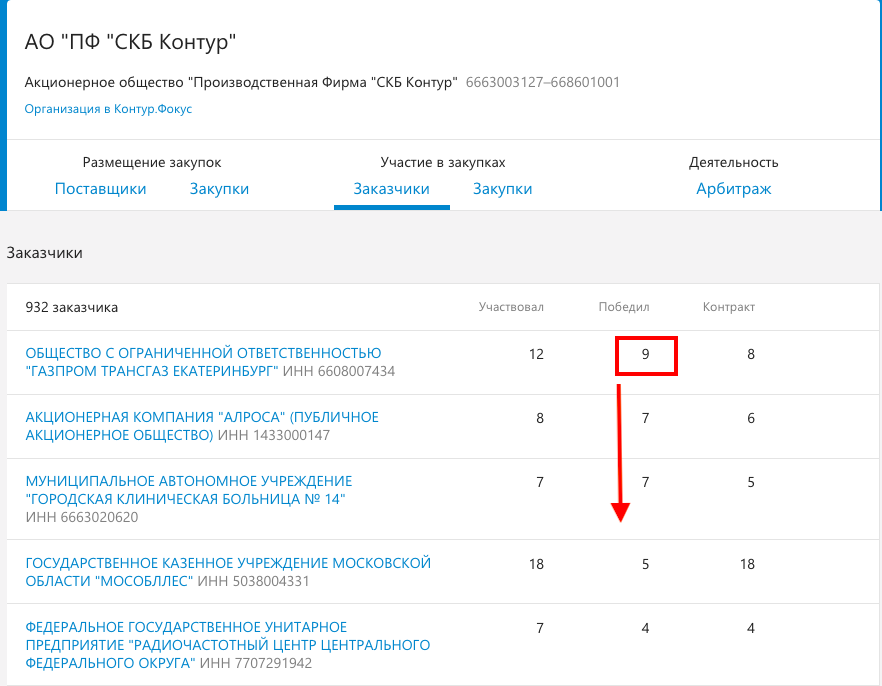Screen dimensions: 882x686
Task: Click Победил value 5 in Мособллес row
Action: (x=645, y=564)
